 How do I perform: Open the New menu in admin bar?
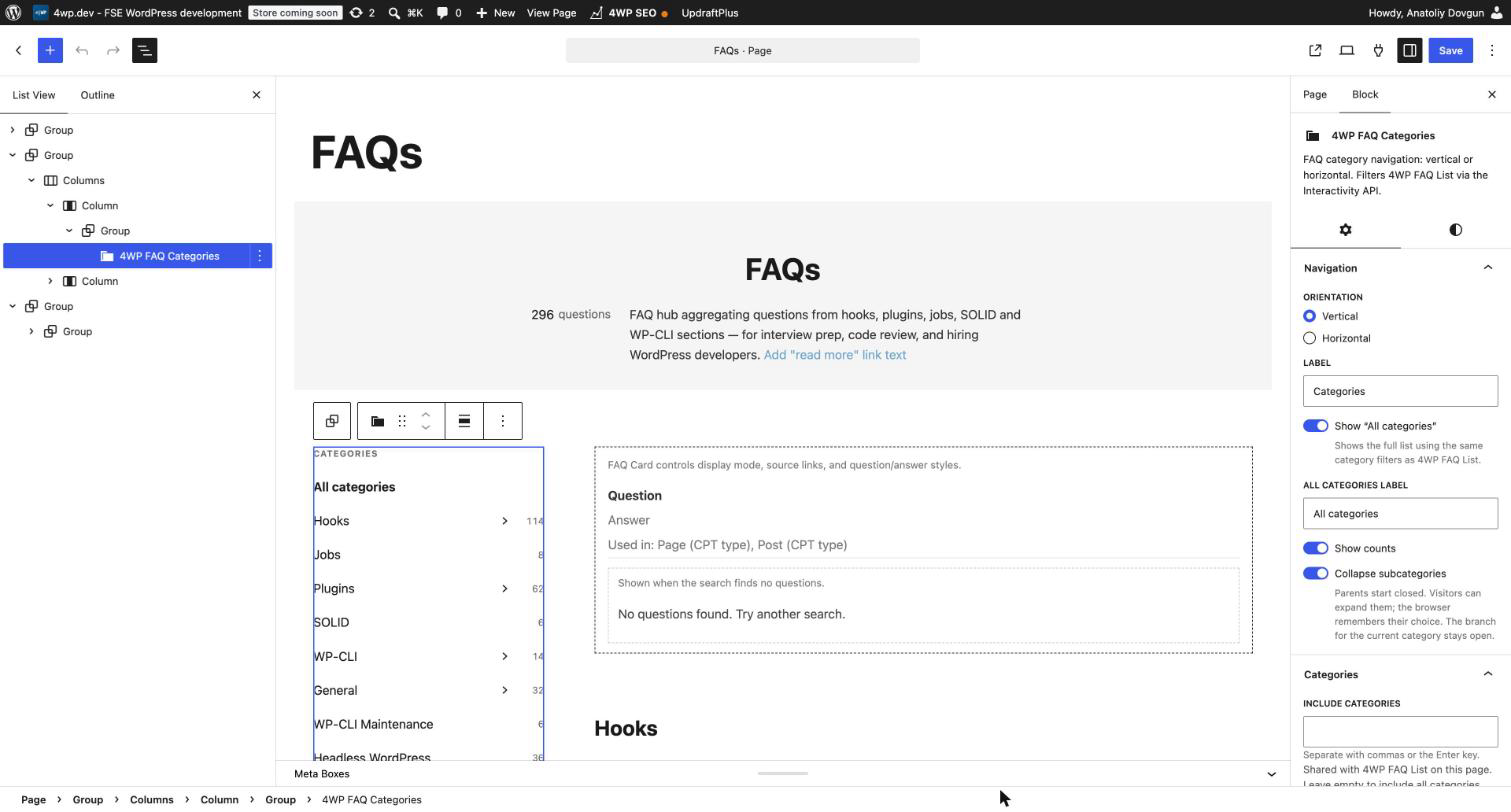(x=495, y=13)
